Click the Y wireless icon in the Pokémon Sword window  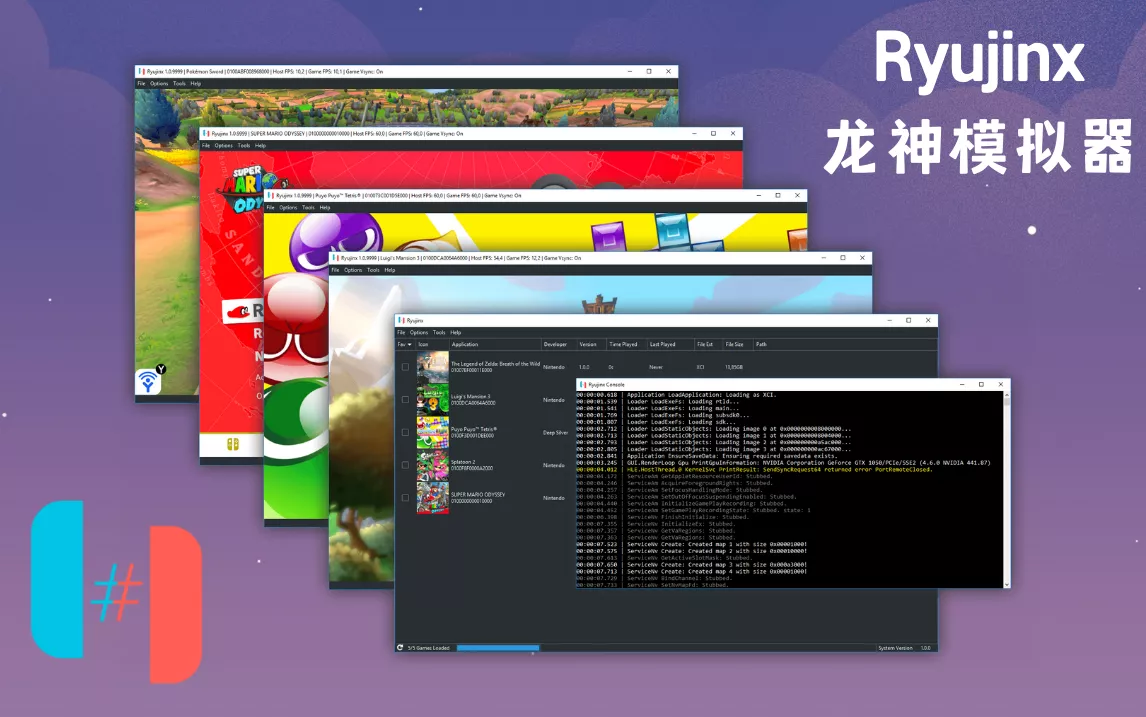(149, 380)
